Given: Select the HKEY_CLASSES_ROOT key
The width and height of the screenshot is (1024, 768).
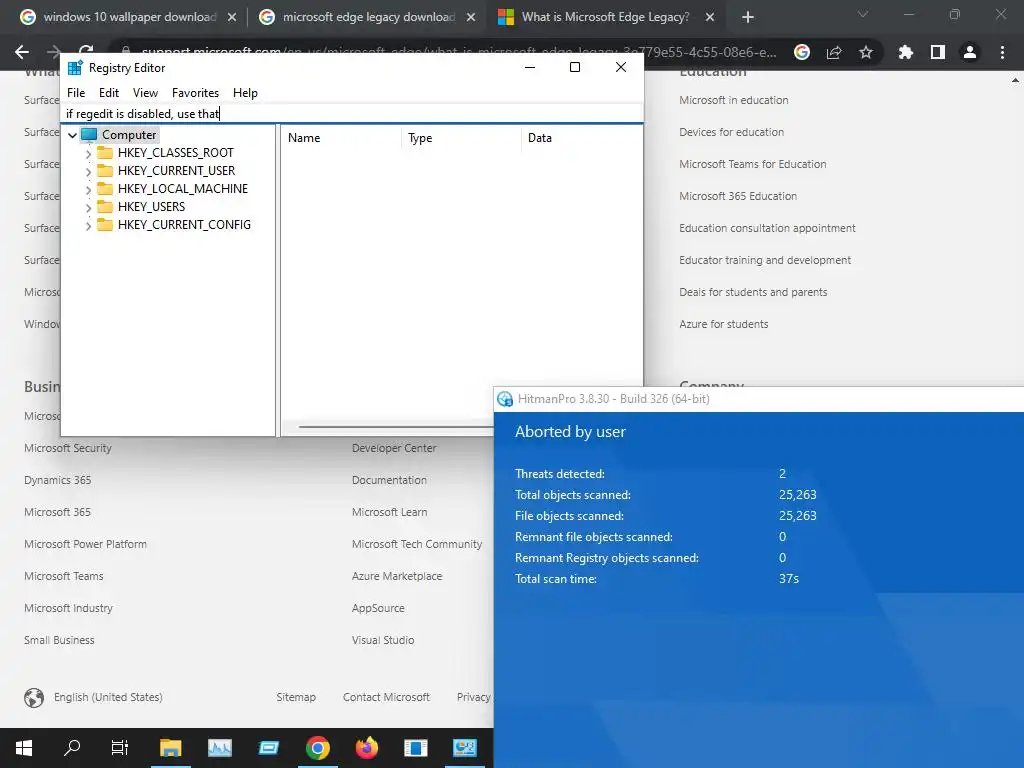Looking at the screenshot, I should click(176, 153).
